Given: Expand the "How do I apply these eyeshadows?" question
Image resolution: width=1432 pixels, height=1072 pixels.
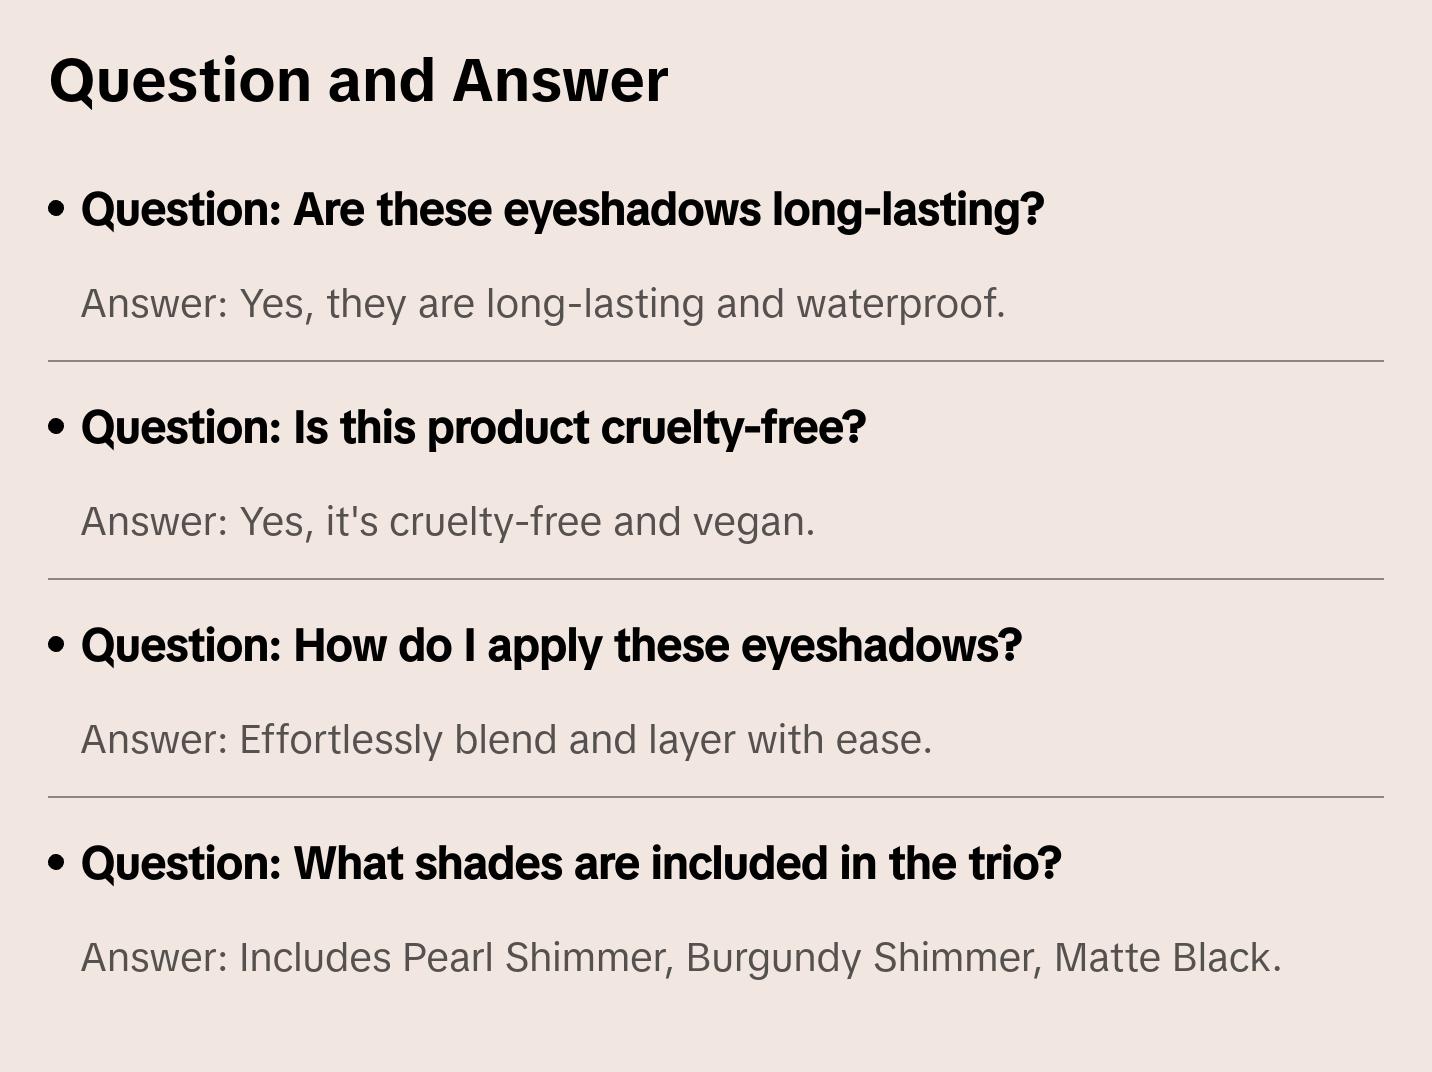Looking at the screenshot, I should click(x=551, y=646).
